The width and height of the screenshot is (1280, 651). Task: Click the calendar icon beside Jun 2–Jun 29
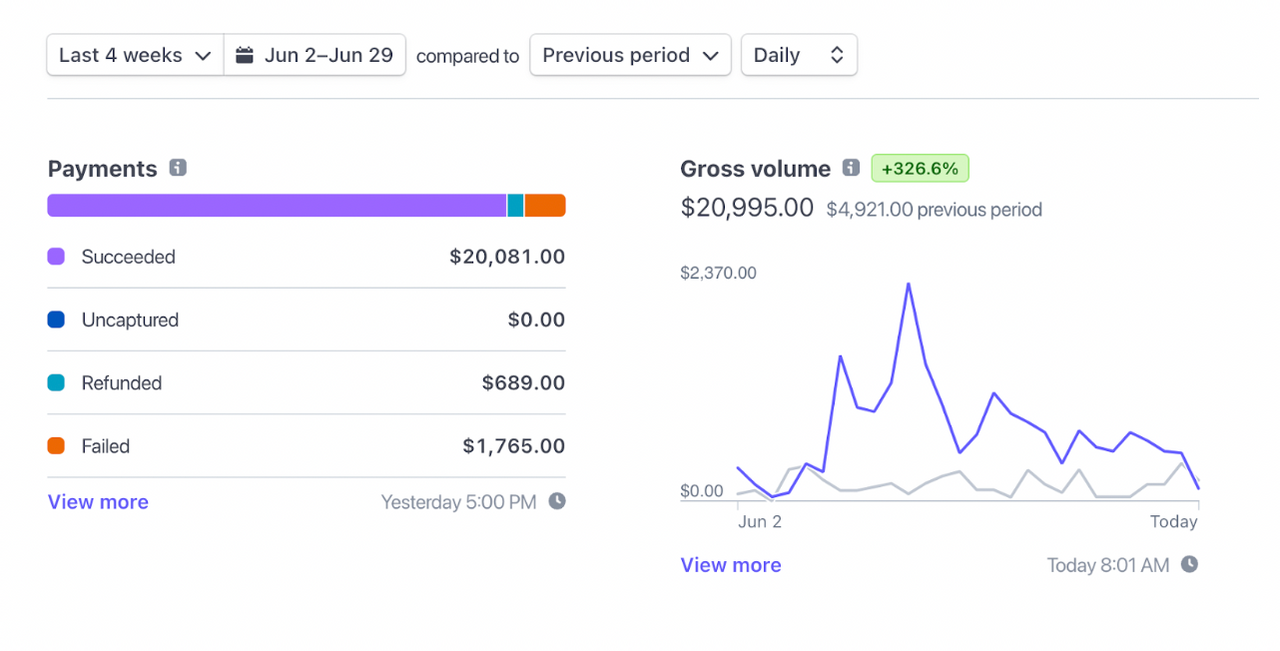coord(242,55)
